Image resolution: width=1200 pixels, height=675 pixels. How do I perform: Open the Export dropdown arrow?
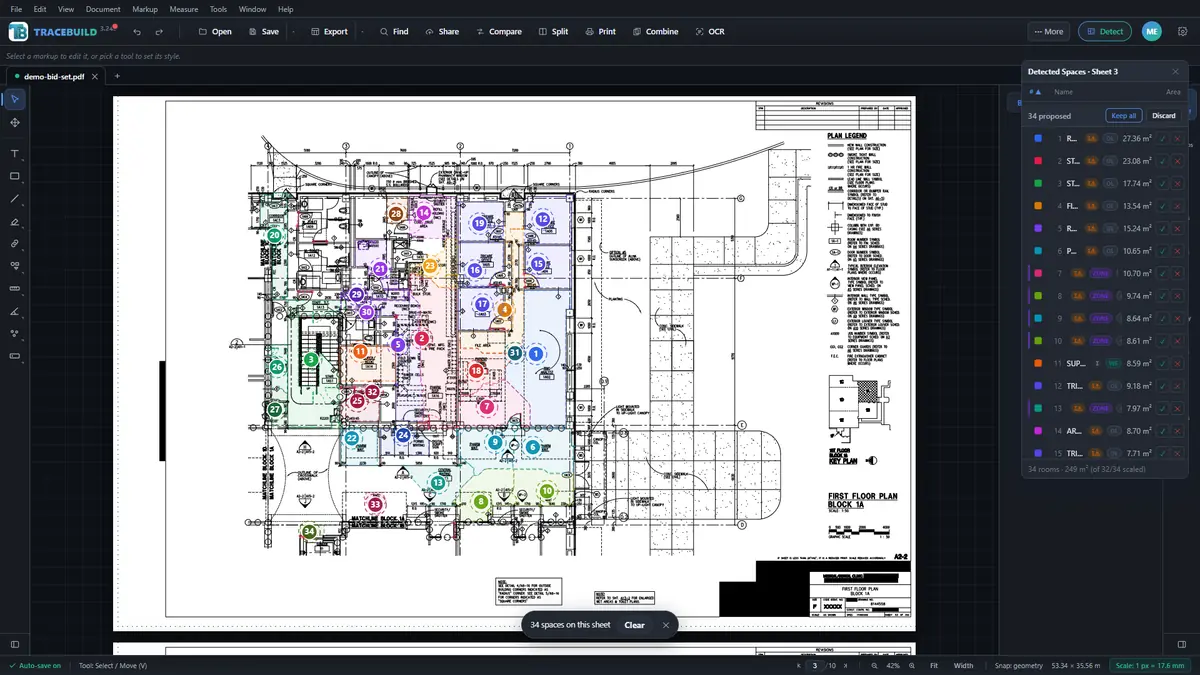(361, 32)
